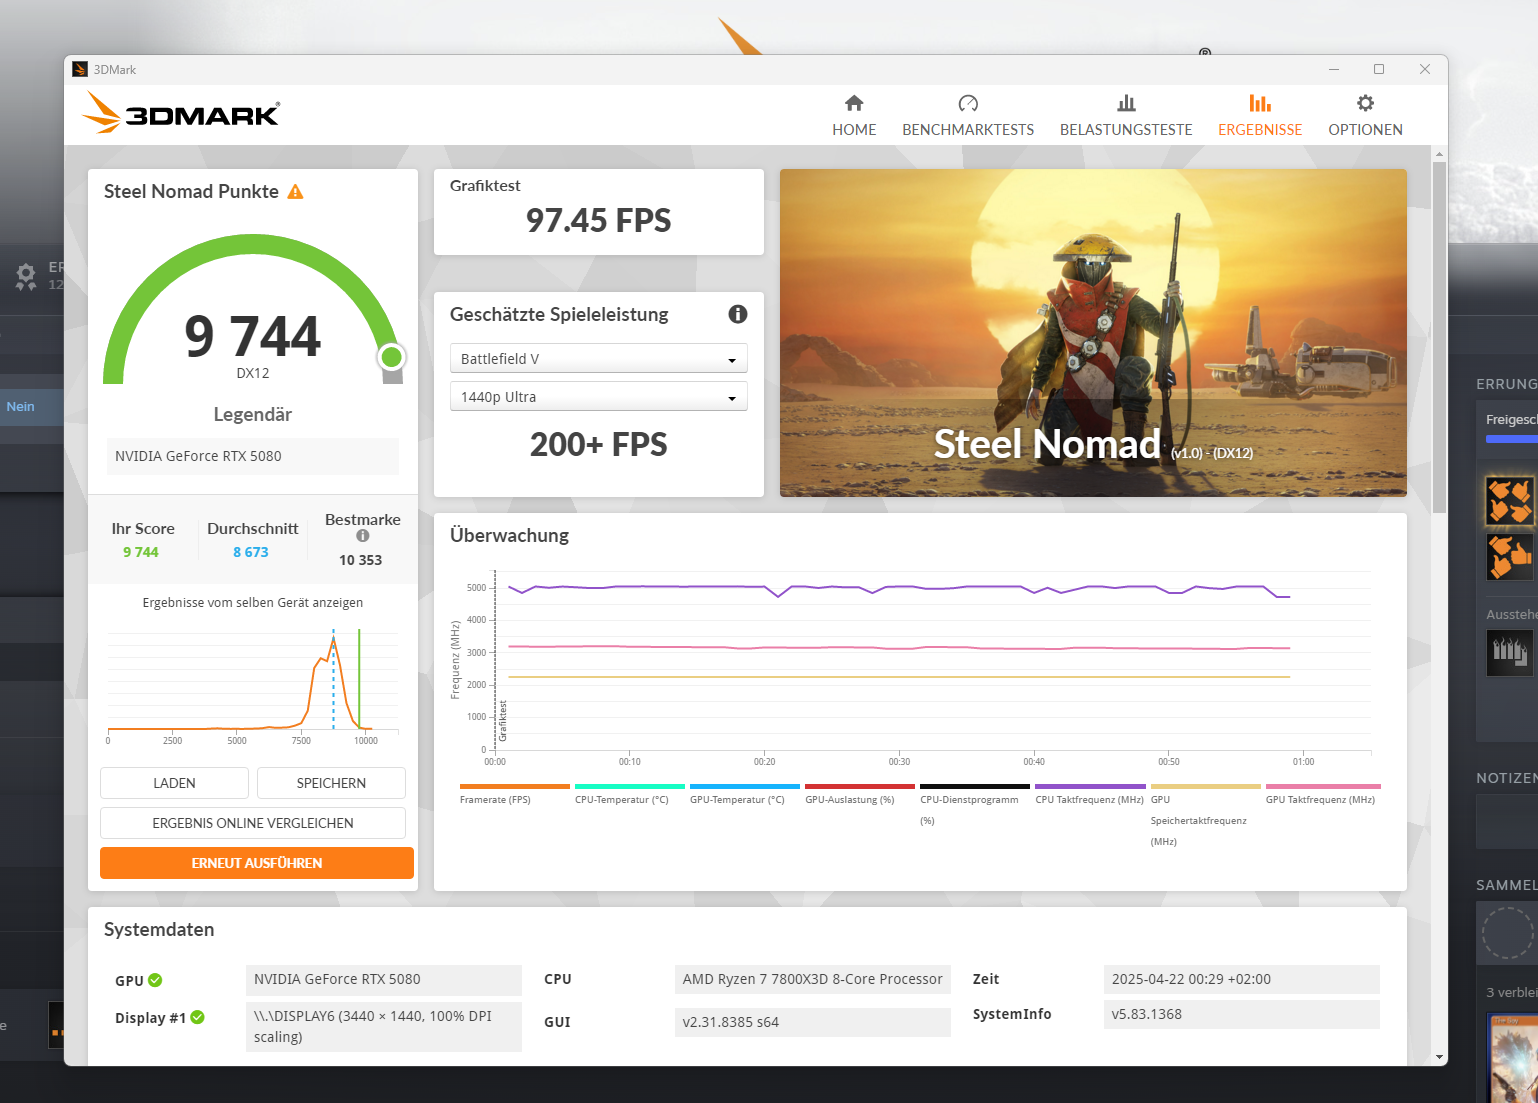The height and width of the screenshot is (1103, 1538).
Task: Open the 1440p Ultra resolution dropdown
Action: (x=599, y=397)
